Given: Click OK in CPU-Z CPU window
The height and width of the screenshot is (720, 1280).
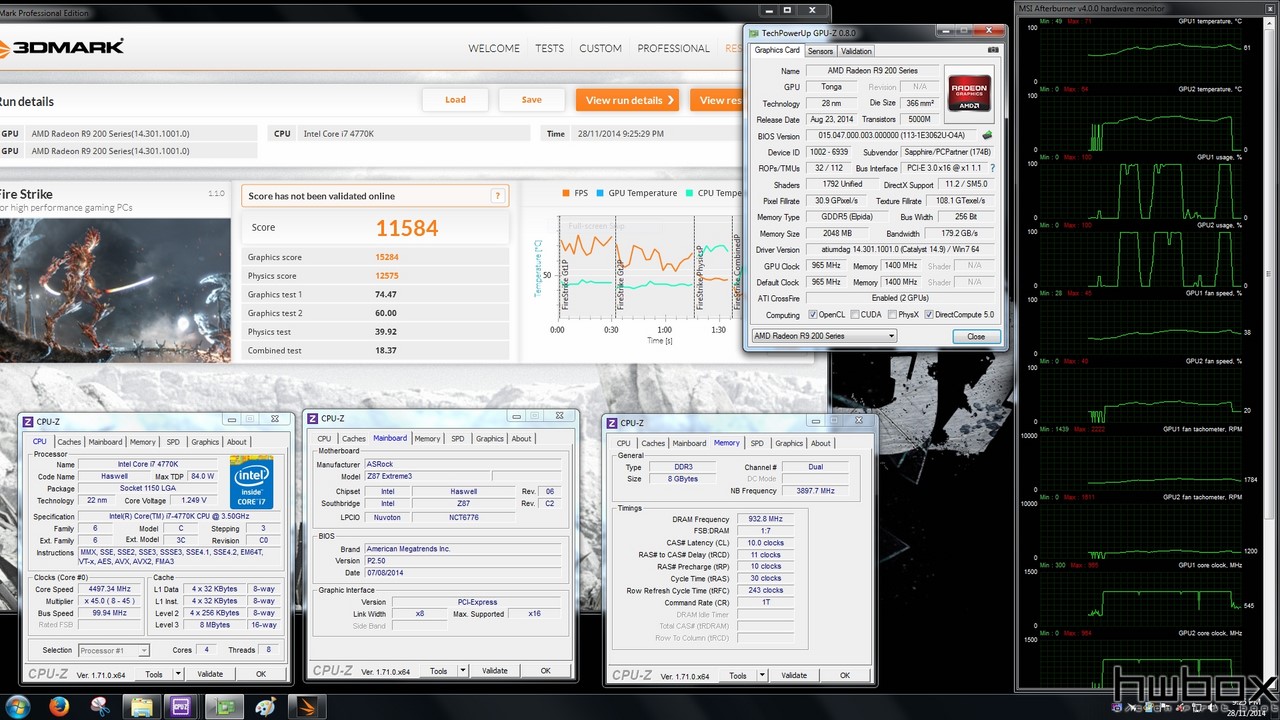Looking at the screenshot, I should coord(261,674).
